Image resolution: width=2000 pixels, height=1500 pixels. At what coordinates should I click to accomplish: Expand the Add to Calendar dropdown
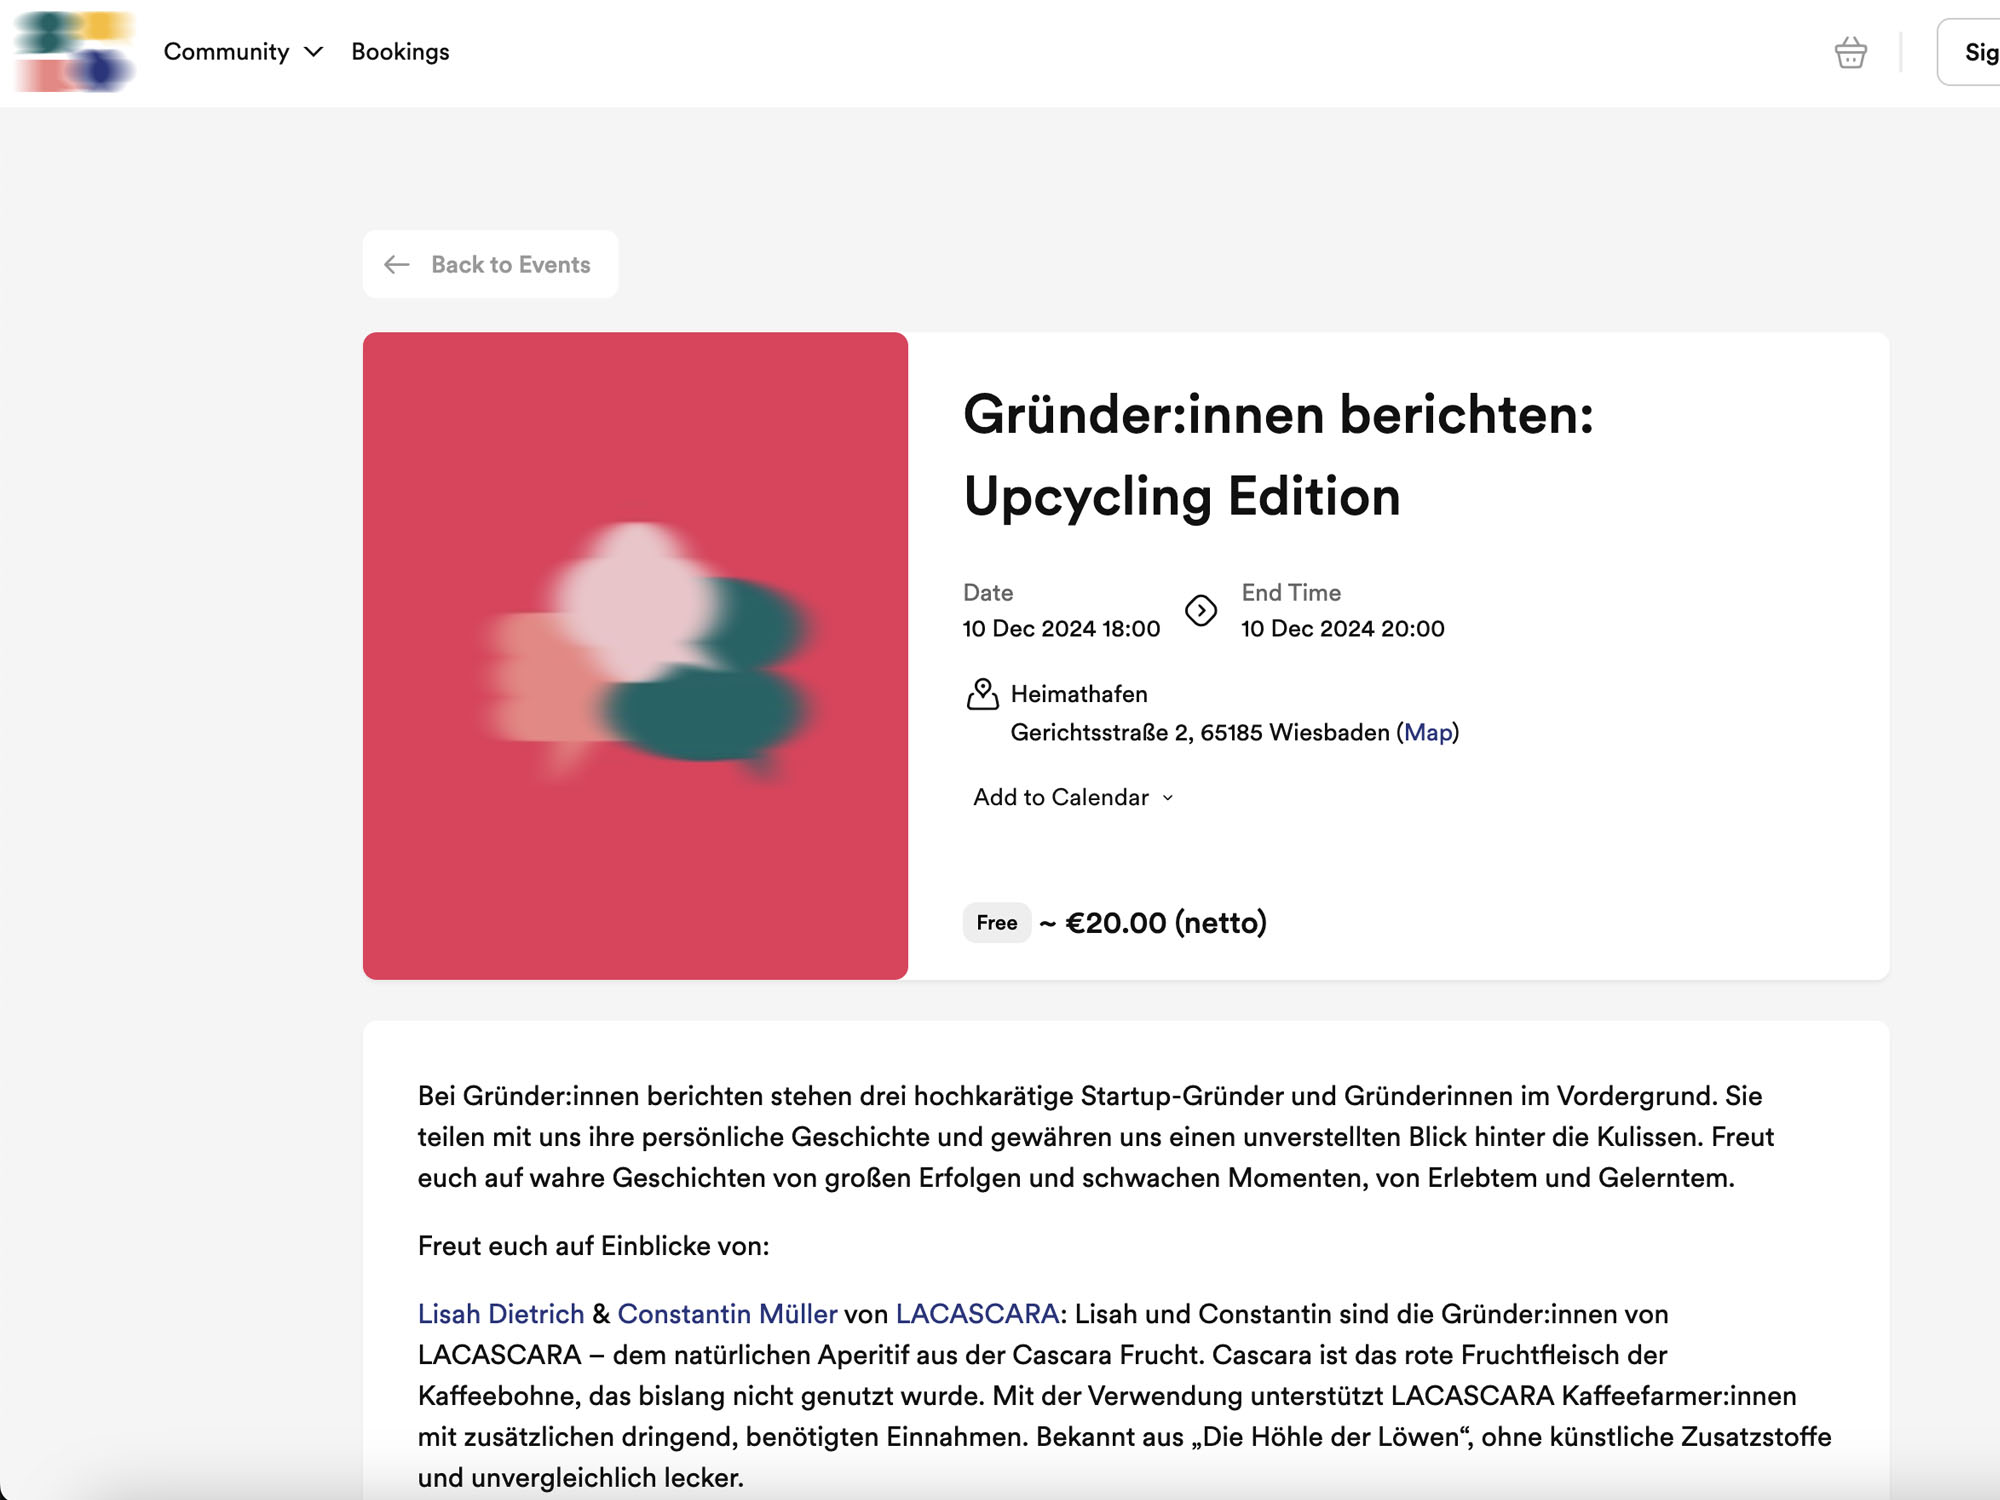(x=1071, y=796)
